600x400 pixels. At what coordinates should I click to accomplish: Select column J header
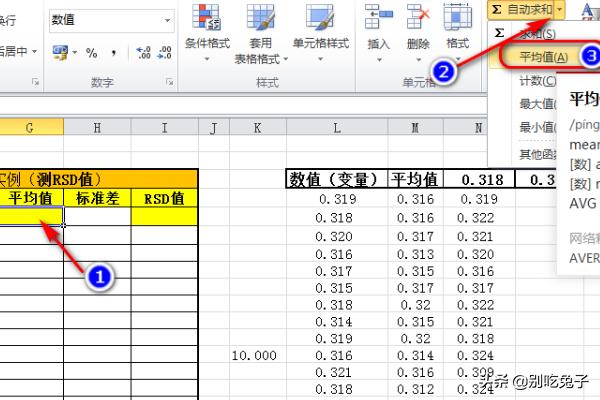(214, 127)
